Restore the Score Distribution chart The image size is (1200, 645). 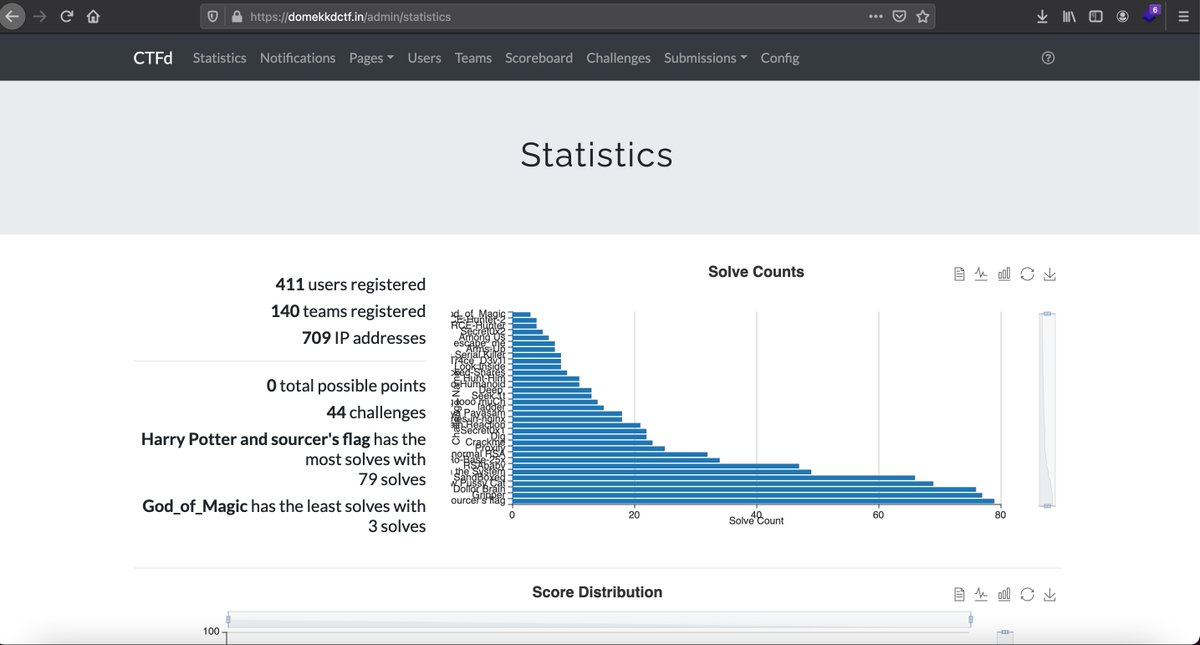(1027, 594)
